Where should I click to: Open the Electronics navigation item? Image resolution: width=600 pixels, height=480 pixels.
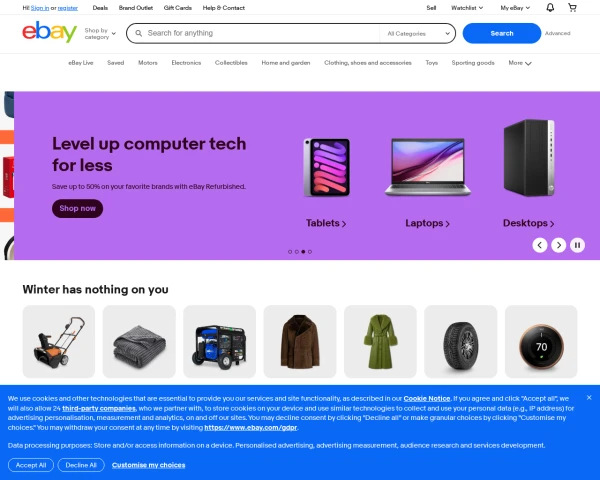(x=186, y=63)
